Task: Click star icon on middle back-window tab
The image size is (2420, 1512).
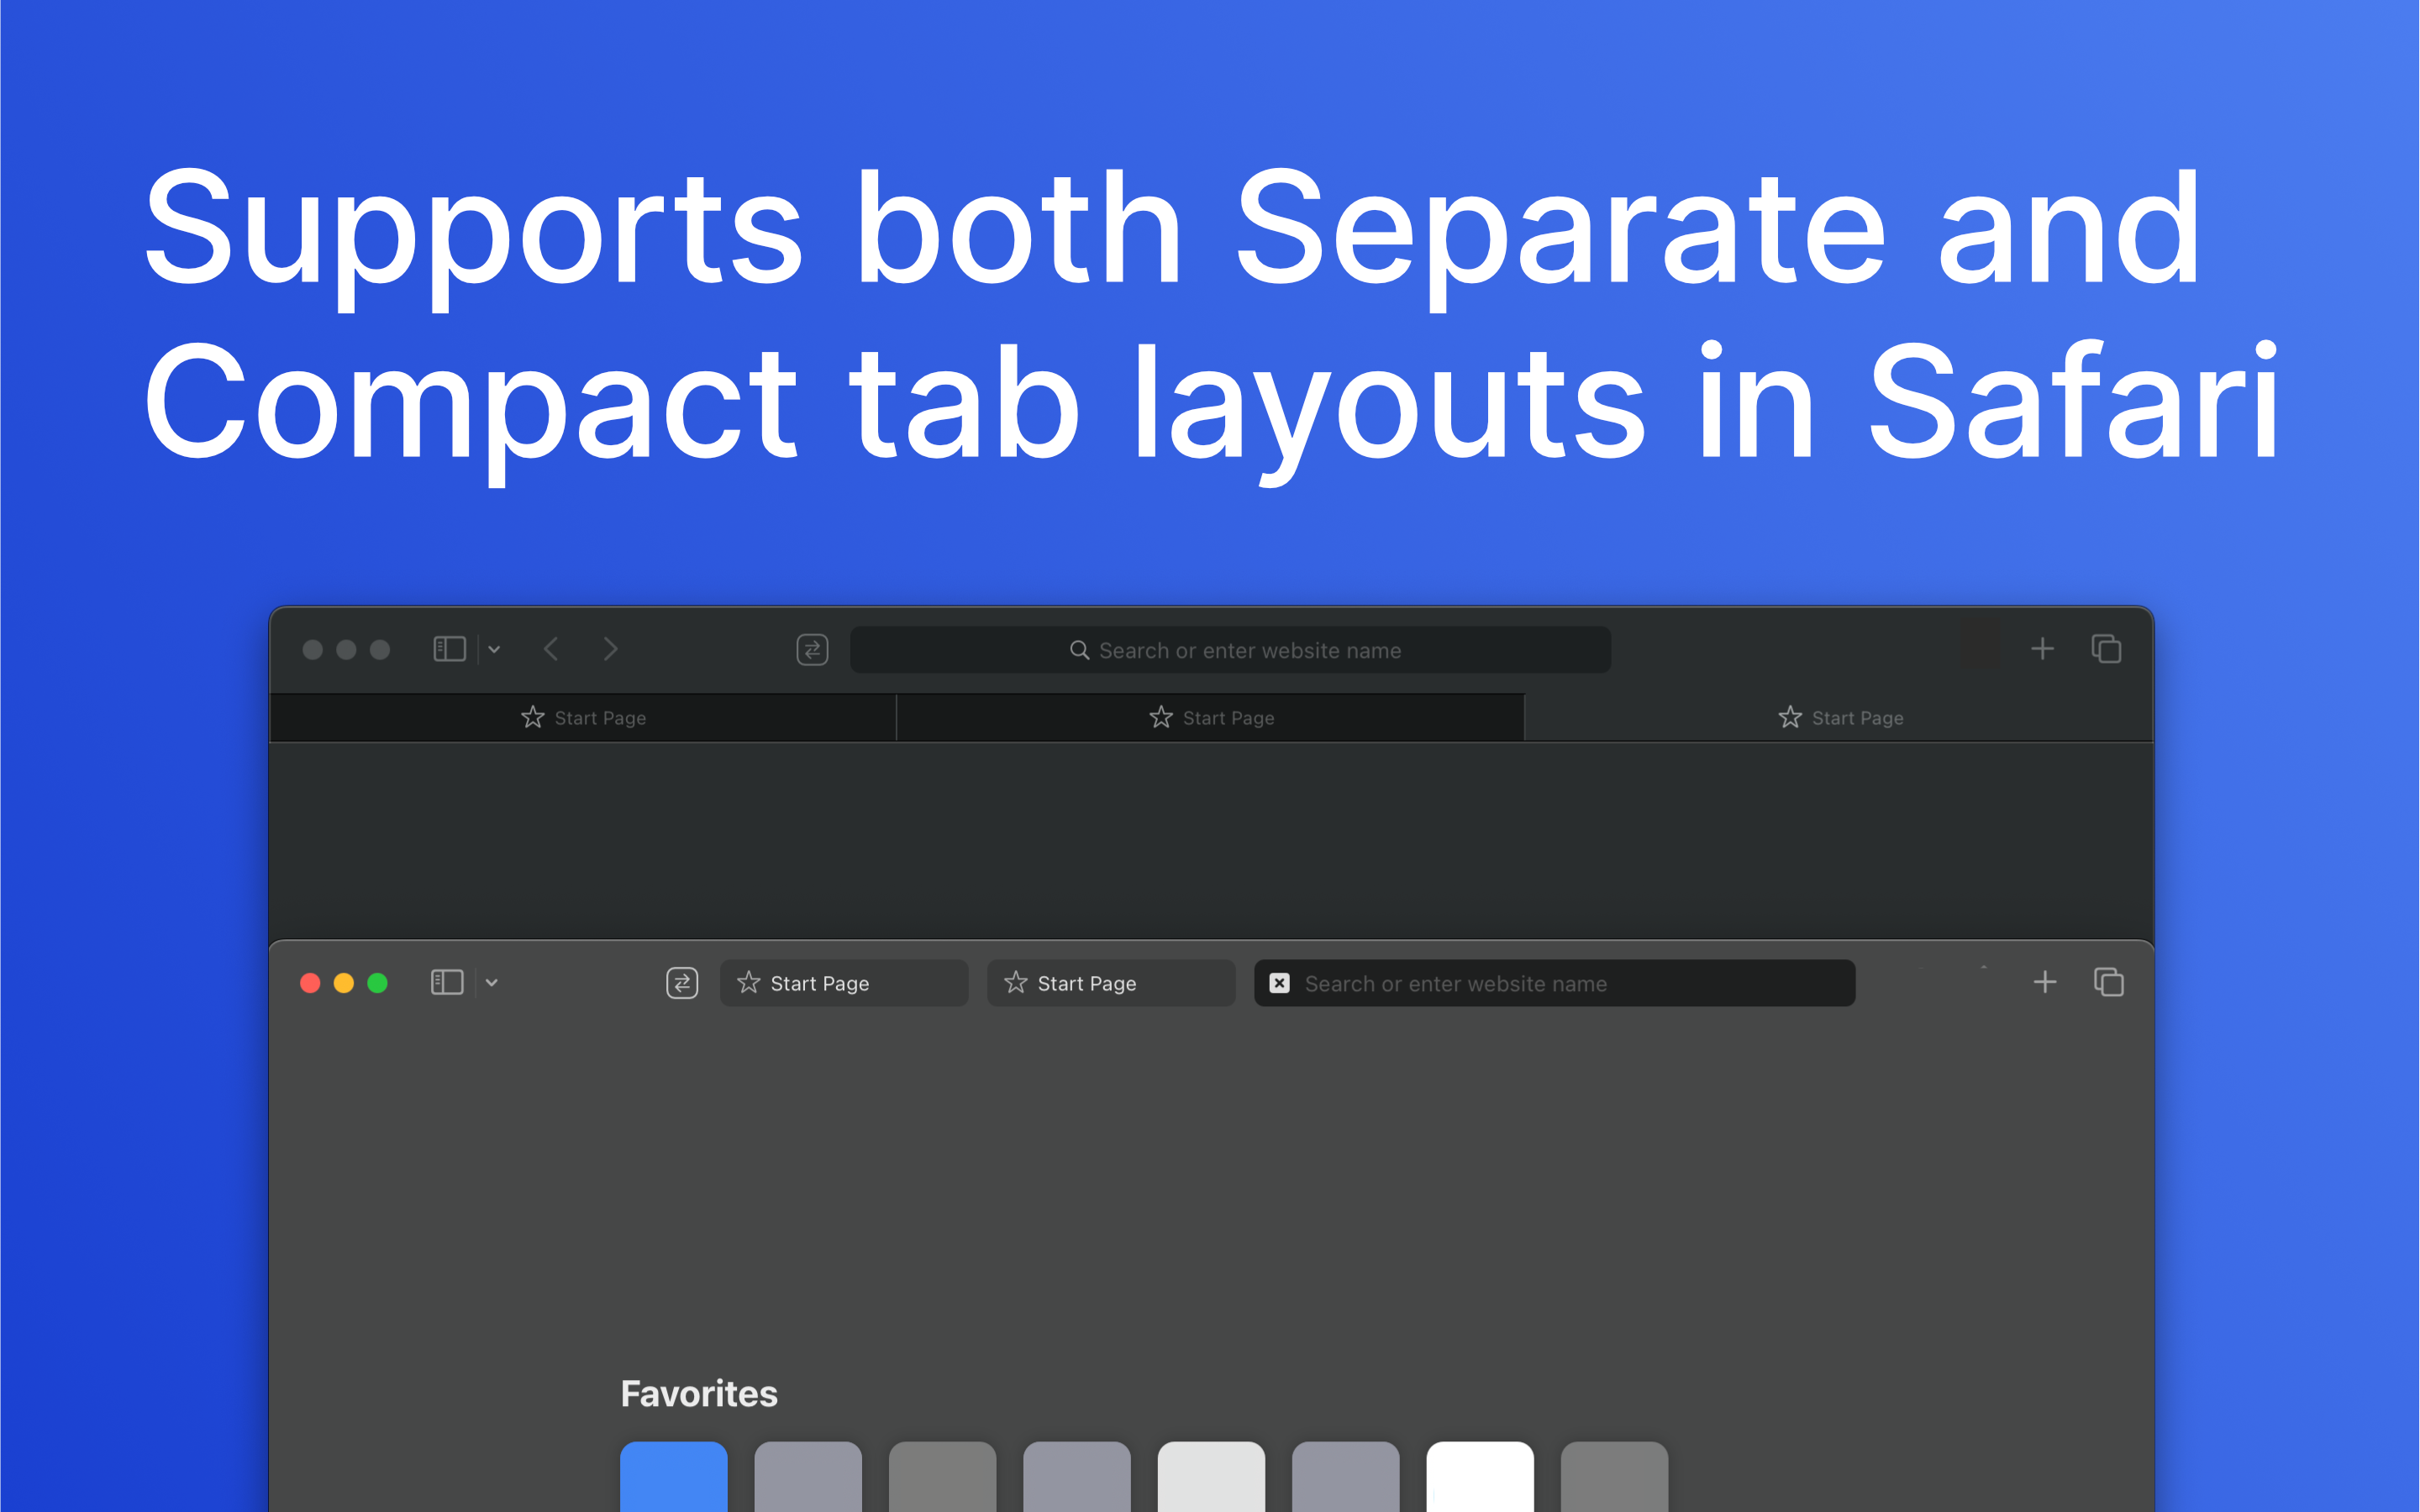Action: (x=1161, y=717)
